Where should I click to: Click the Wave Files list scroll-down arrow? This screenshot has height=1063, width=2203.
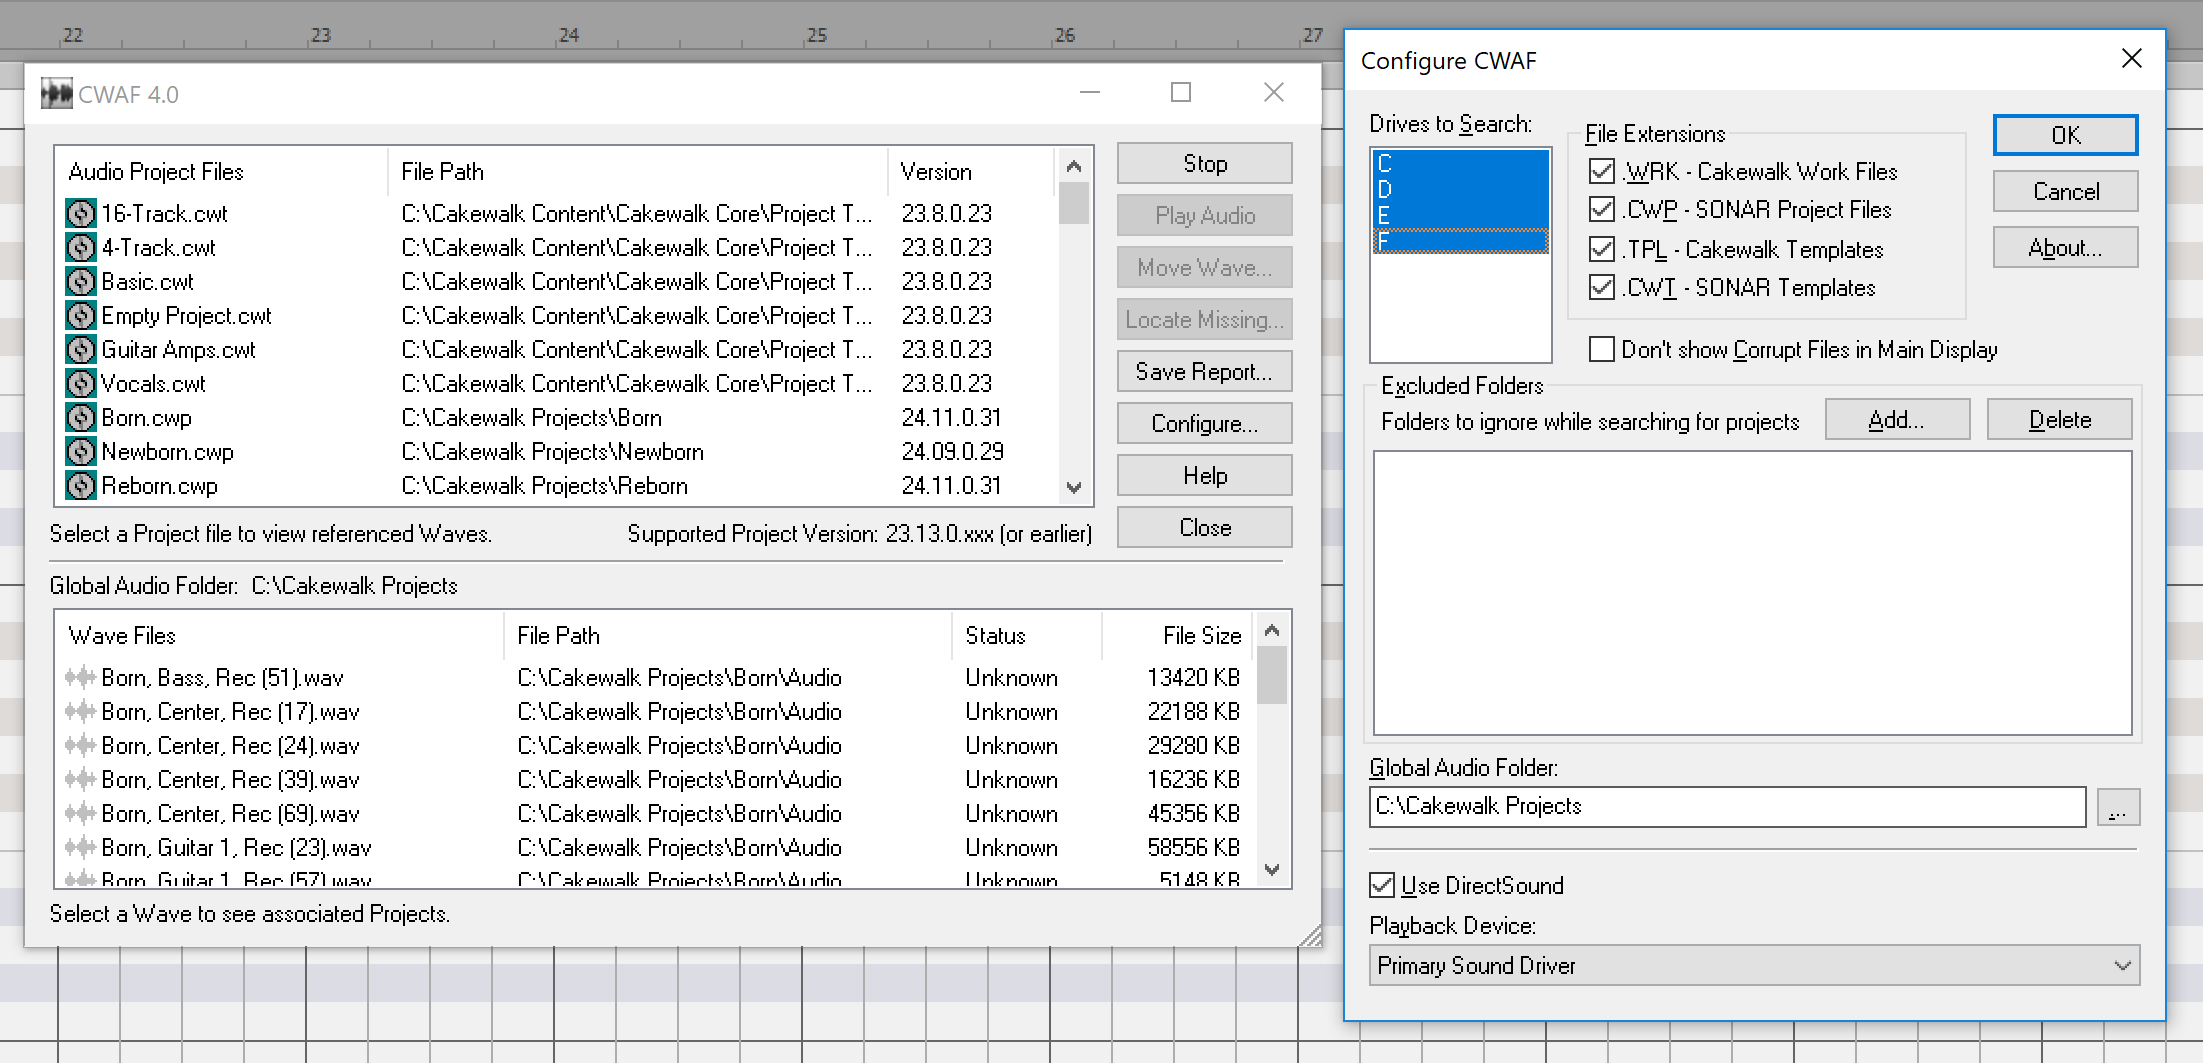point(1272,870)
